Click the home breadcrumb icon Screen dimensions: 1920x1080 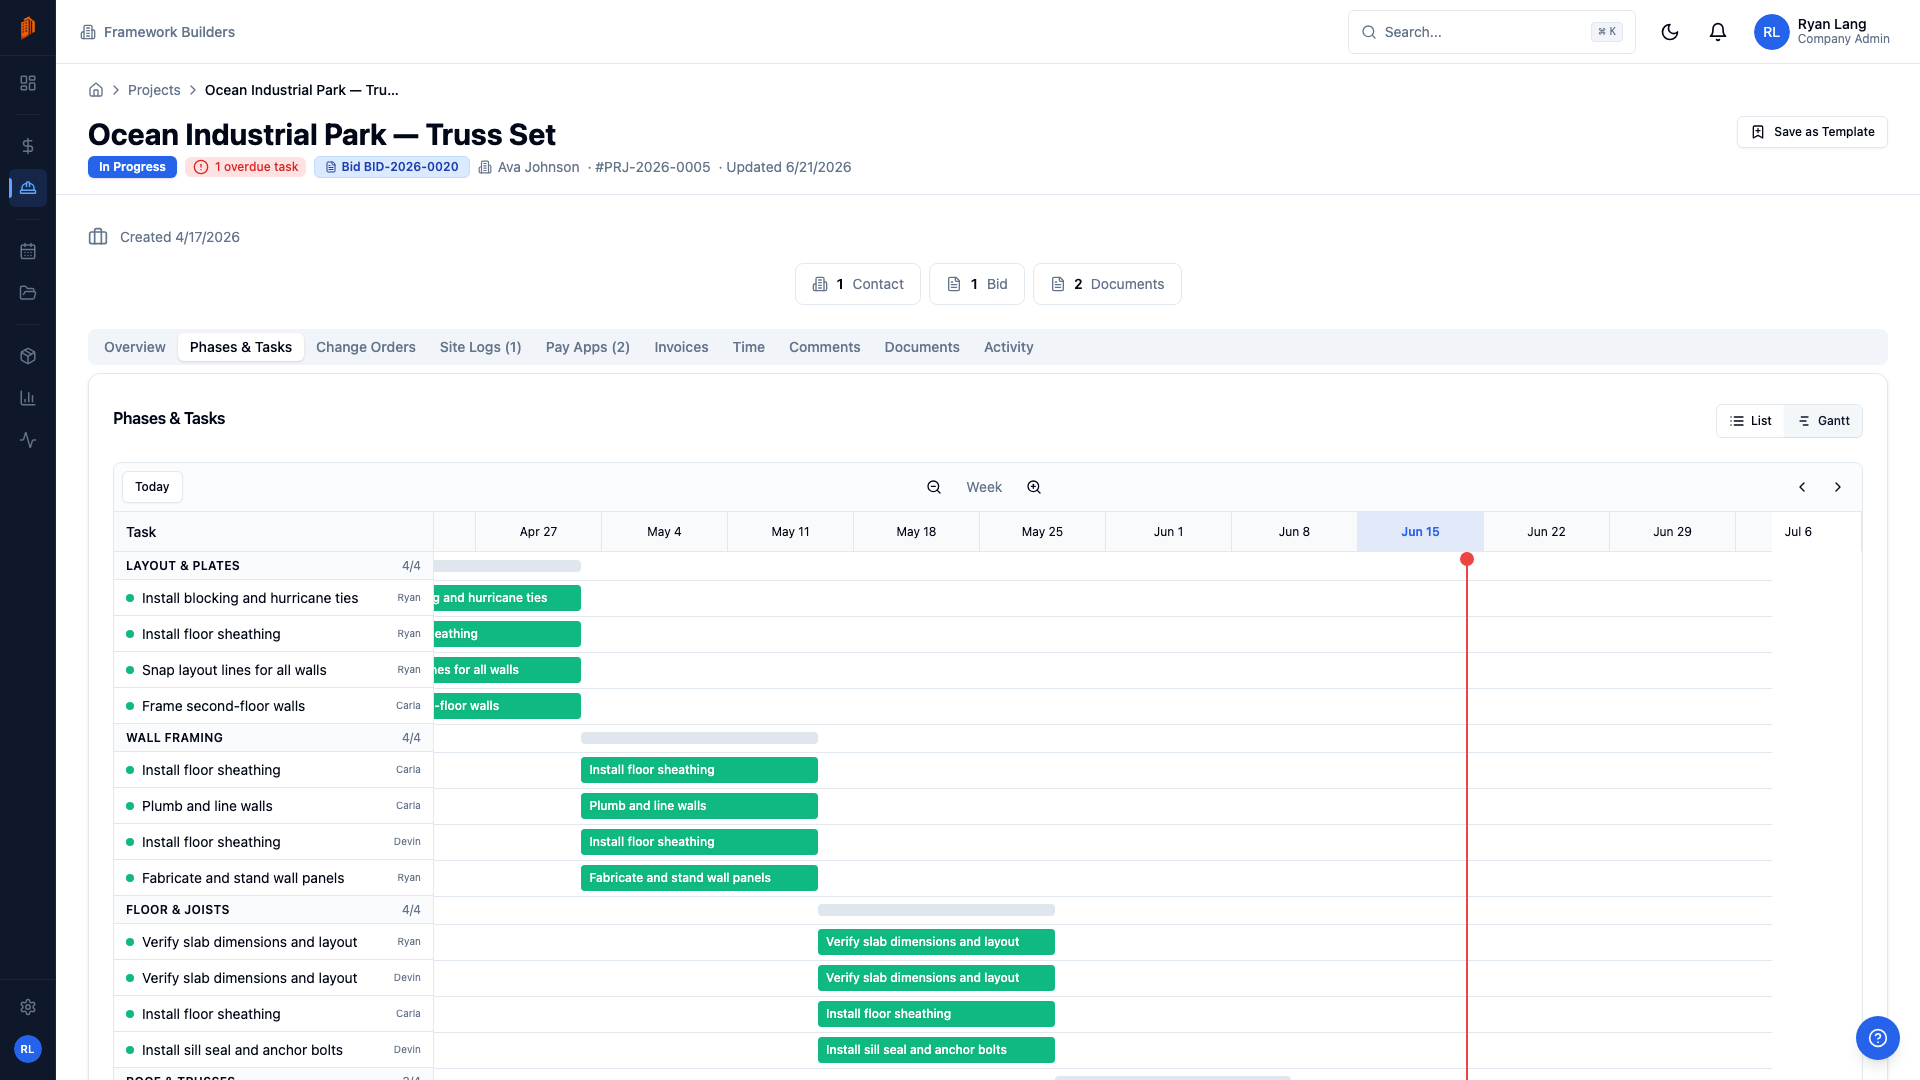[96, 90]
